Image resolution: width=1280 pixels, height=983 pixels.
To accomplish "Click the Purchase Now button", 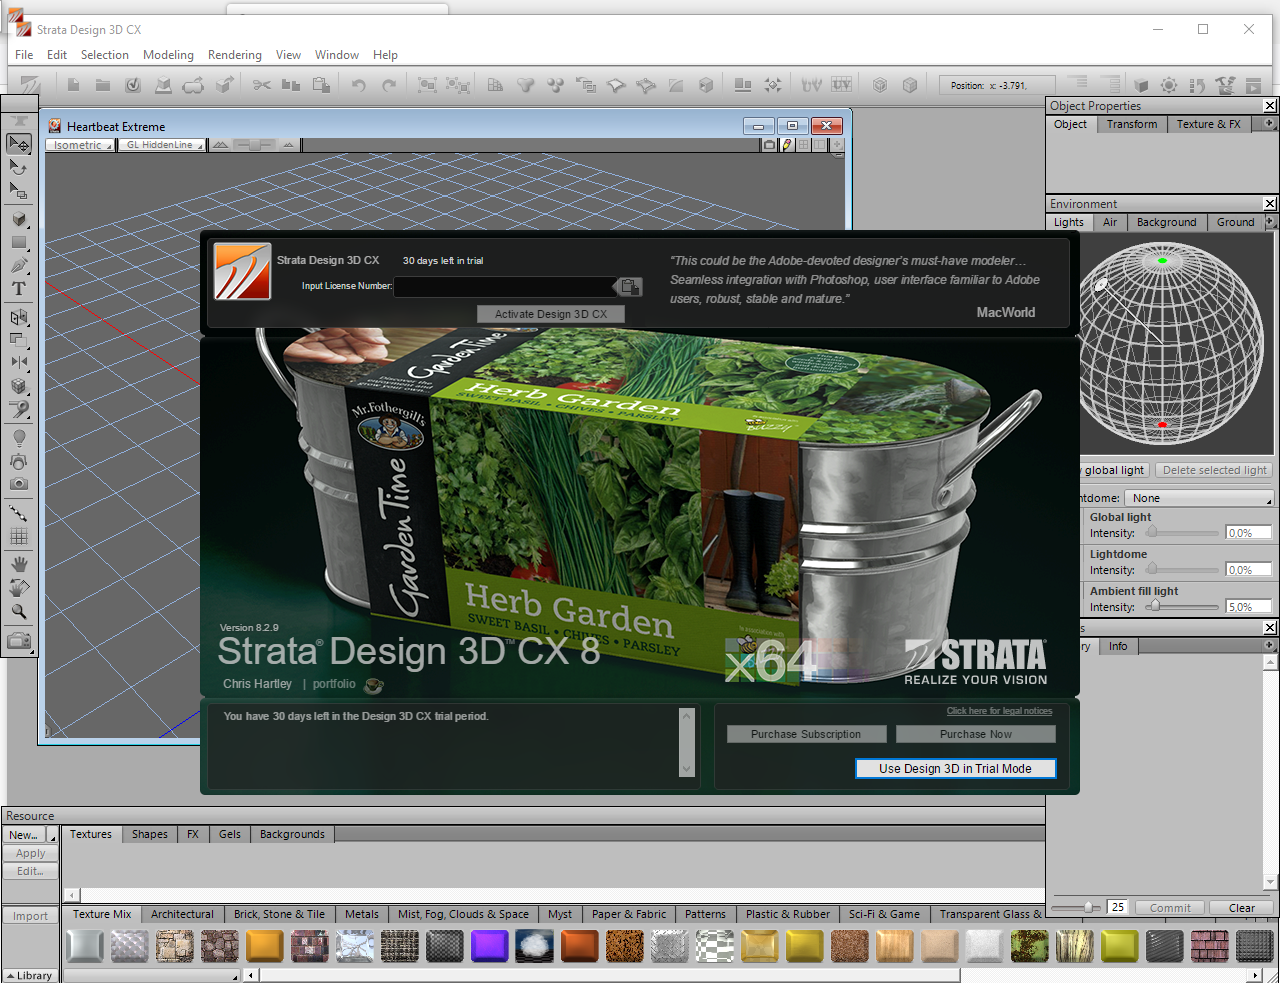I will tap(975, 734).
